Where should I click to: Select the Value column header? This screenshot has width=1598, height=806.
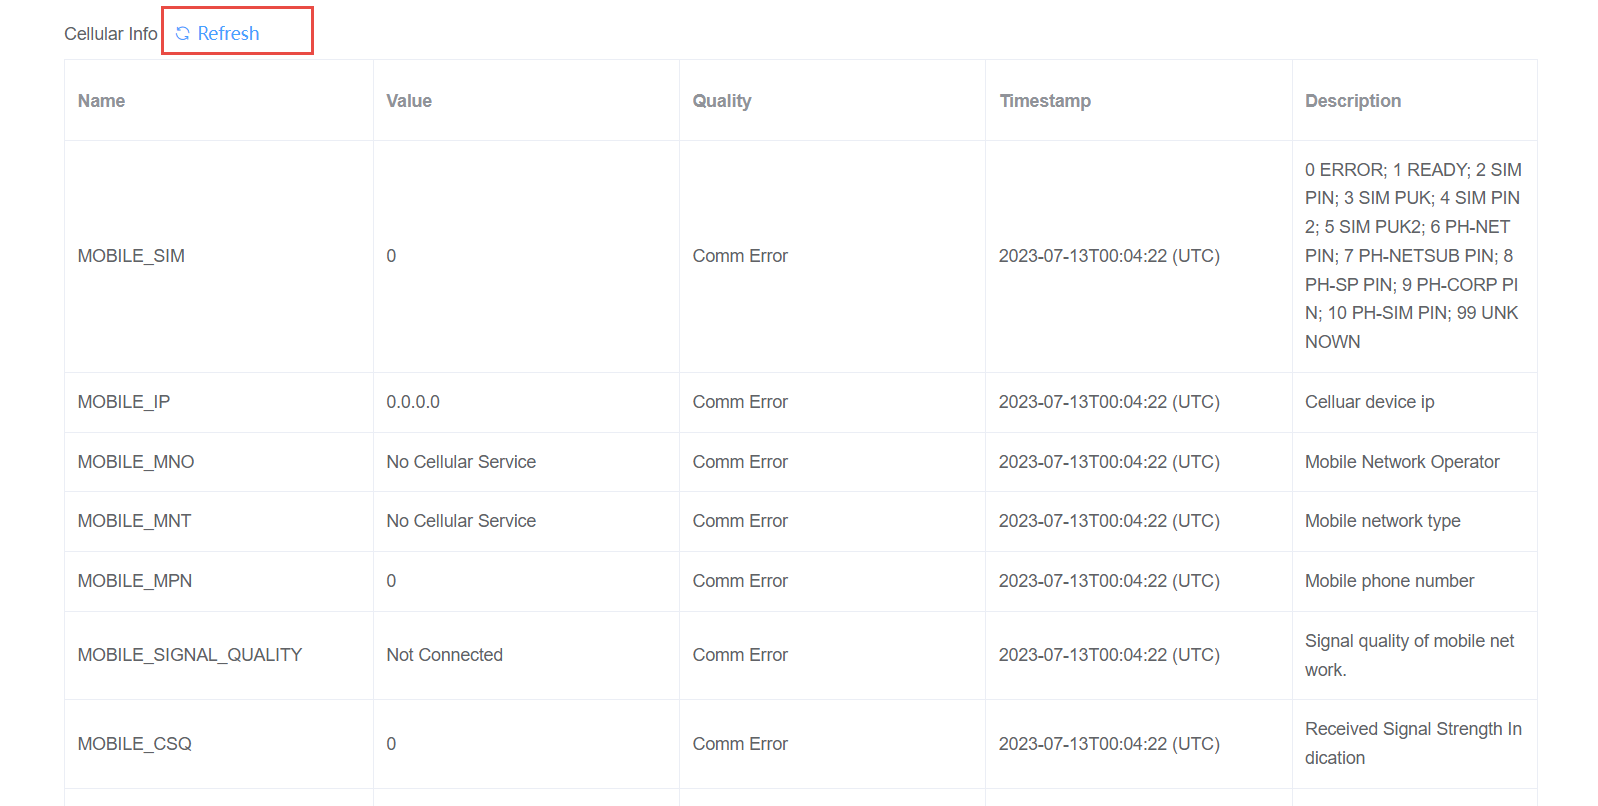[x=409, y=101]
